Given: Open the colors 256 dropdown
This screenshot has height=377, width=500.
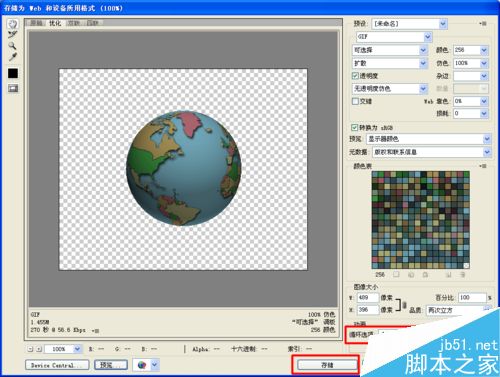Looking at the screenshot, I should tap(471, 50).
